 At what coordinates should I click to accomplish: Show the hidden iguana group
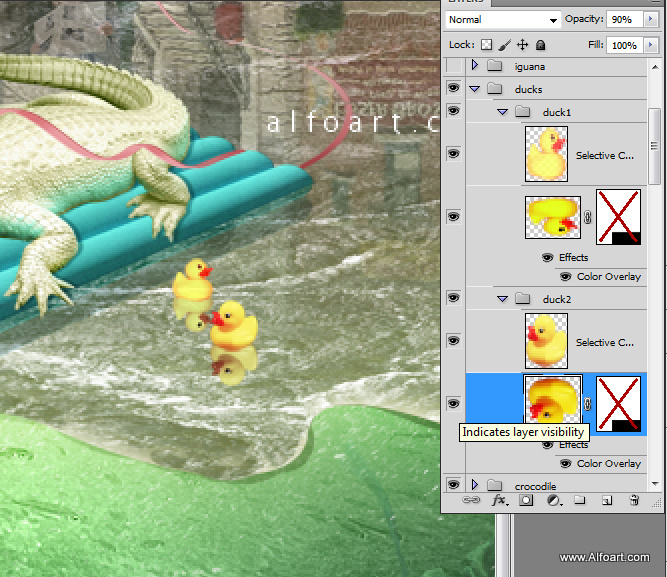click(453, 66)
